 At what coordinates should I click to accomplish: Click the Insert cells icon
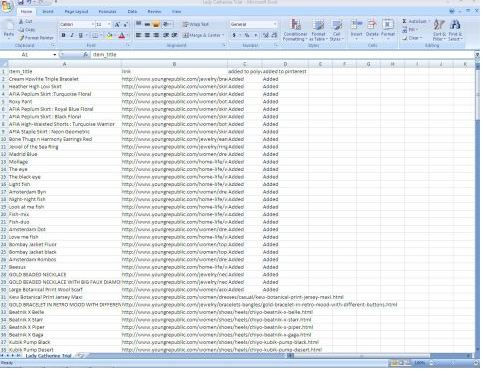[356, 29]
